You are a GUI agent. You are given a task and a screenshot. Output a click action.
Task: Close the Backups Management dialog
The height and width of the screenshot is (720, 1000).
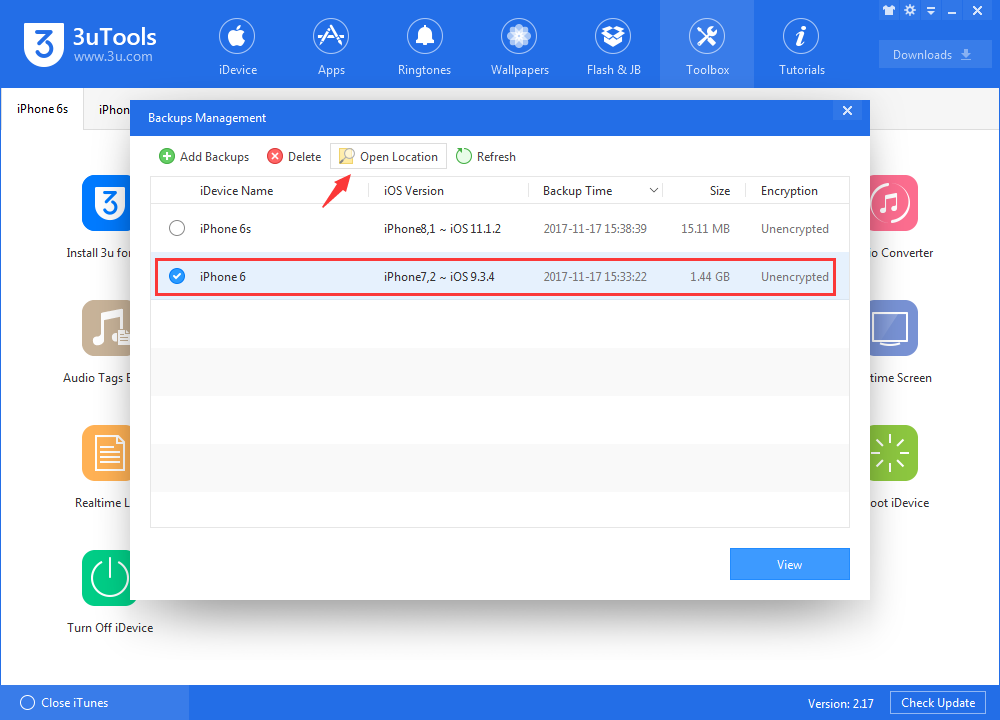847,111
